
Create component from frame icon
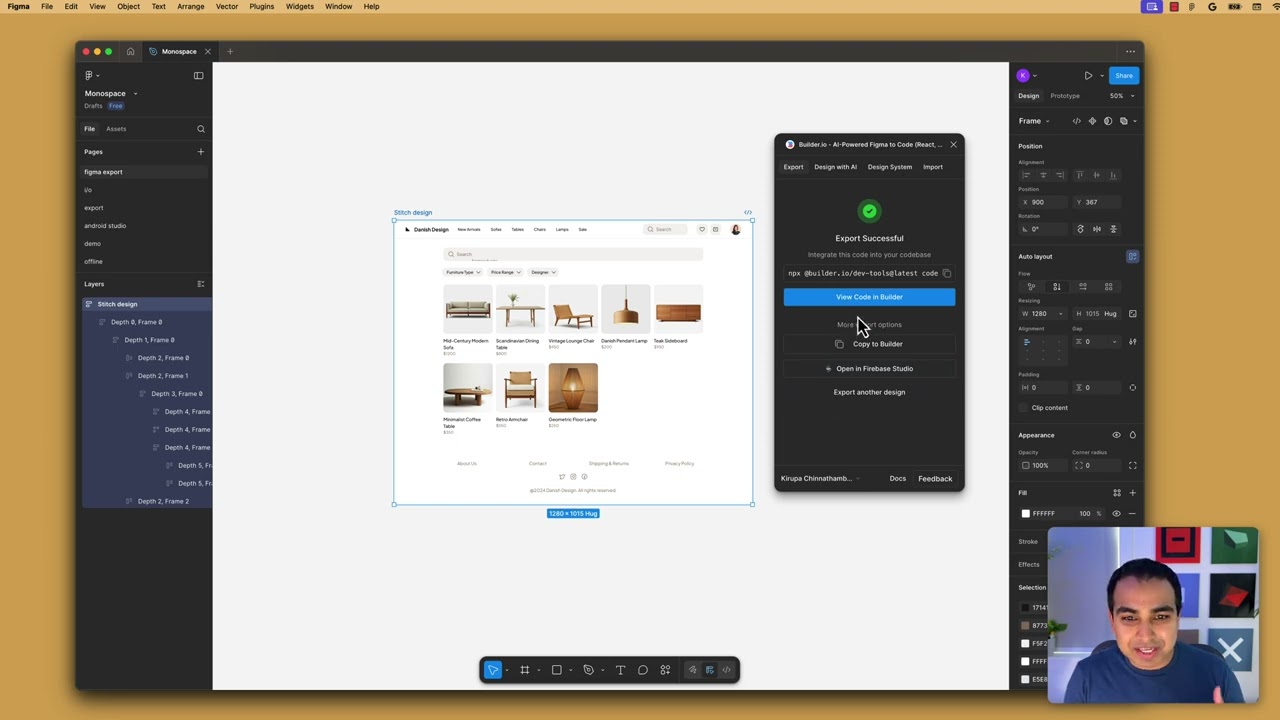click(1092, 121)
